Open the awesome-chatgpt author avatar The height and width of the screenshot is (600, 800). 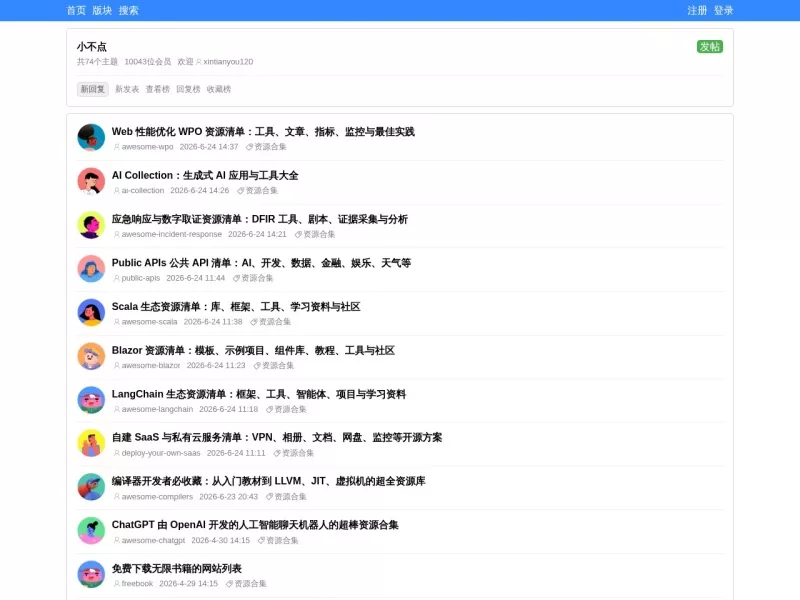click(x=91, y=531)
